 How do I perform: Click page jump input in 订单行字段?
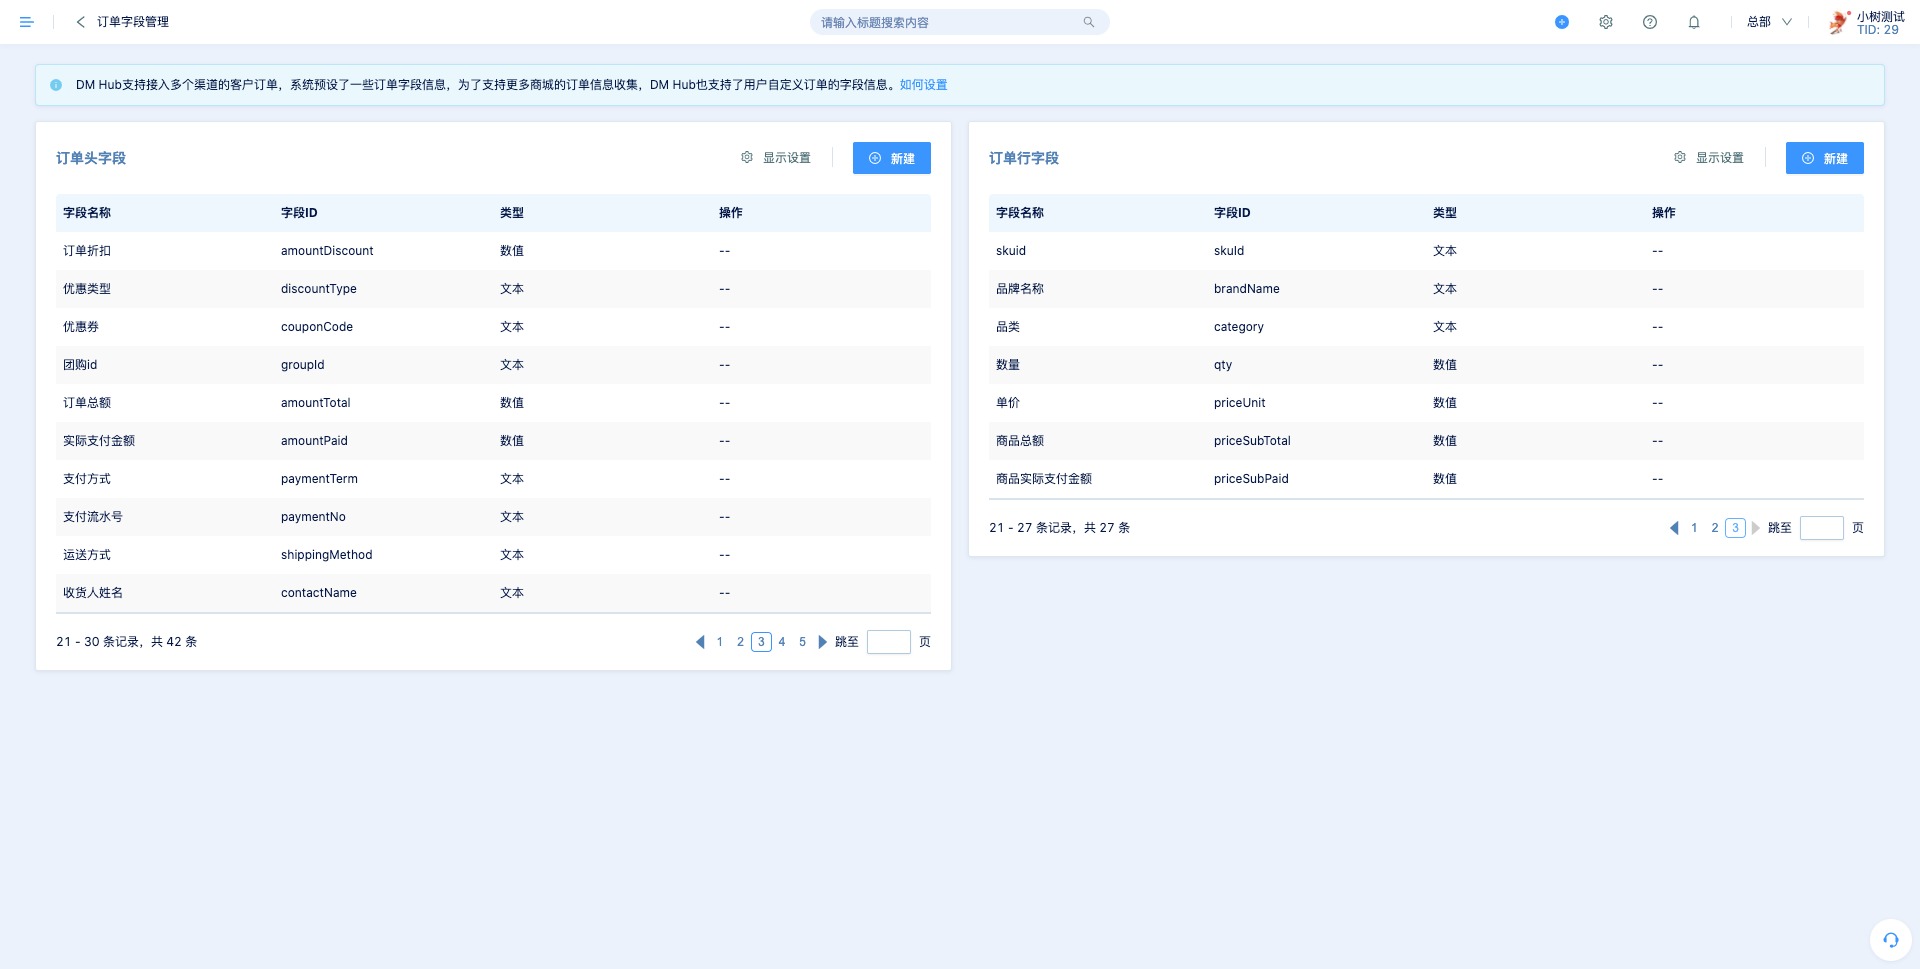tap(1821, 528)
